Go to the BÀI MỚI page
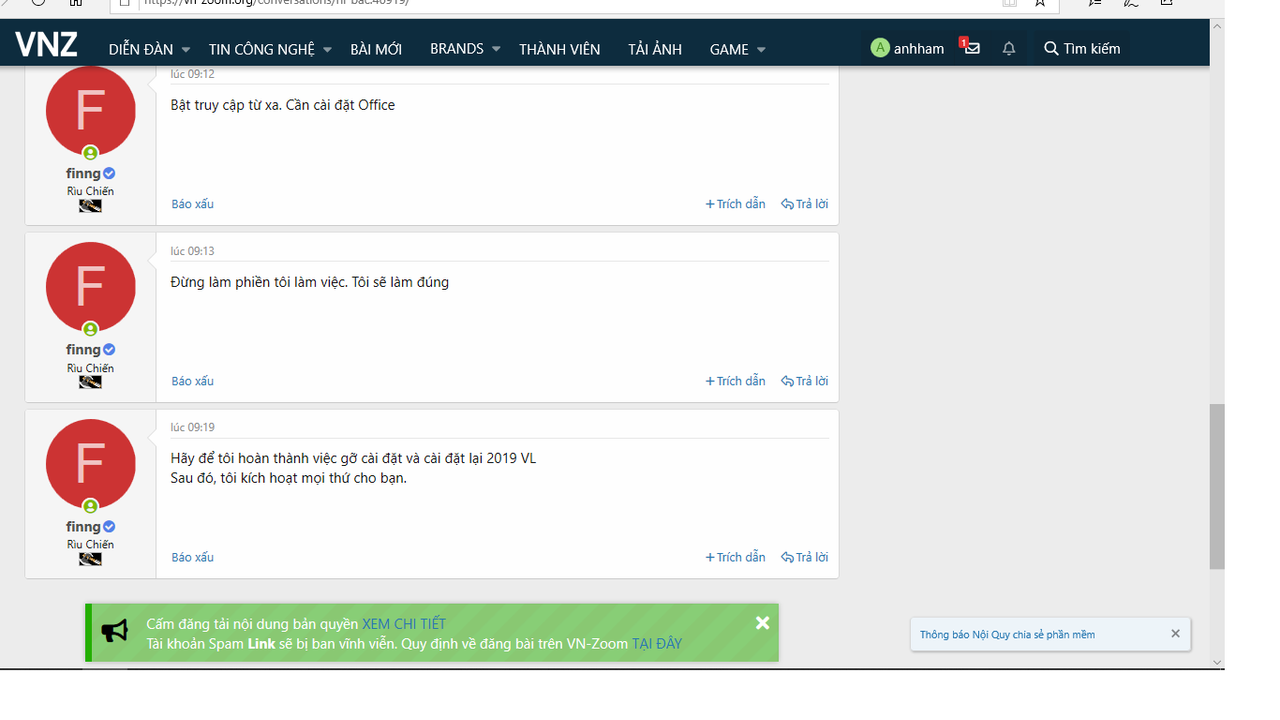The width and height of the screenshot is (1280, 720). pyautogui.click(x=376, y=49)
